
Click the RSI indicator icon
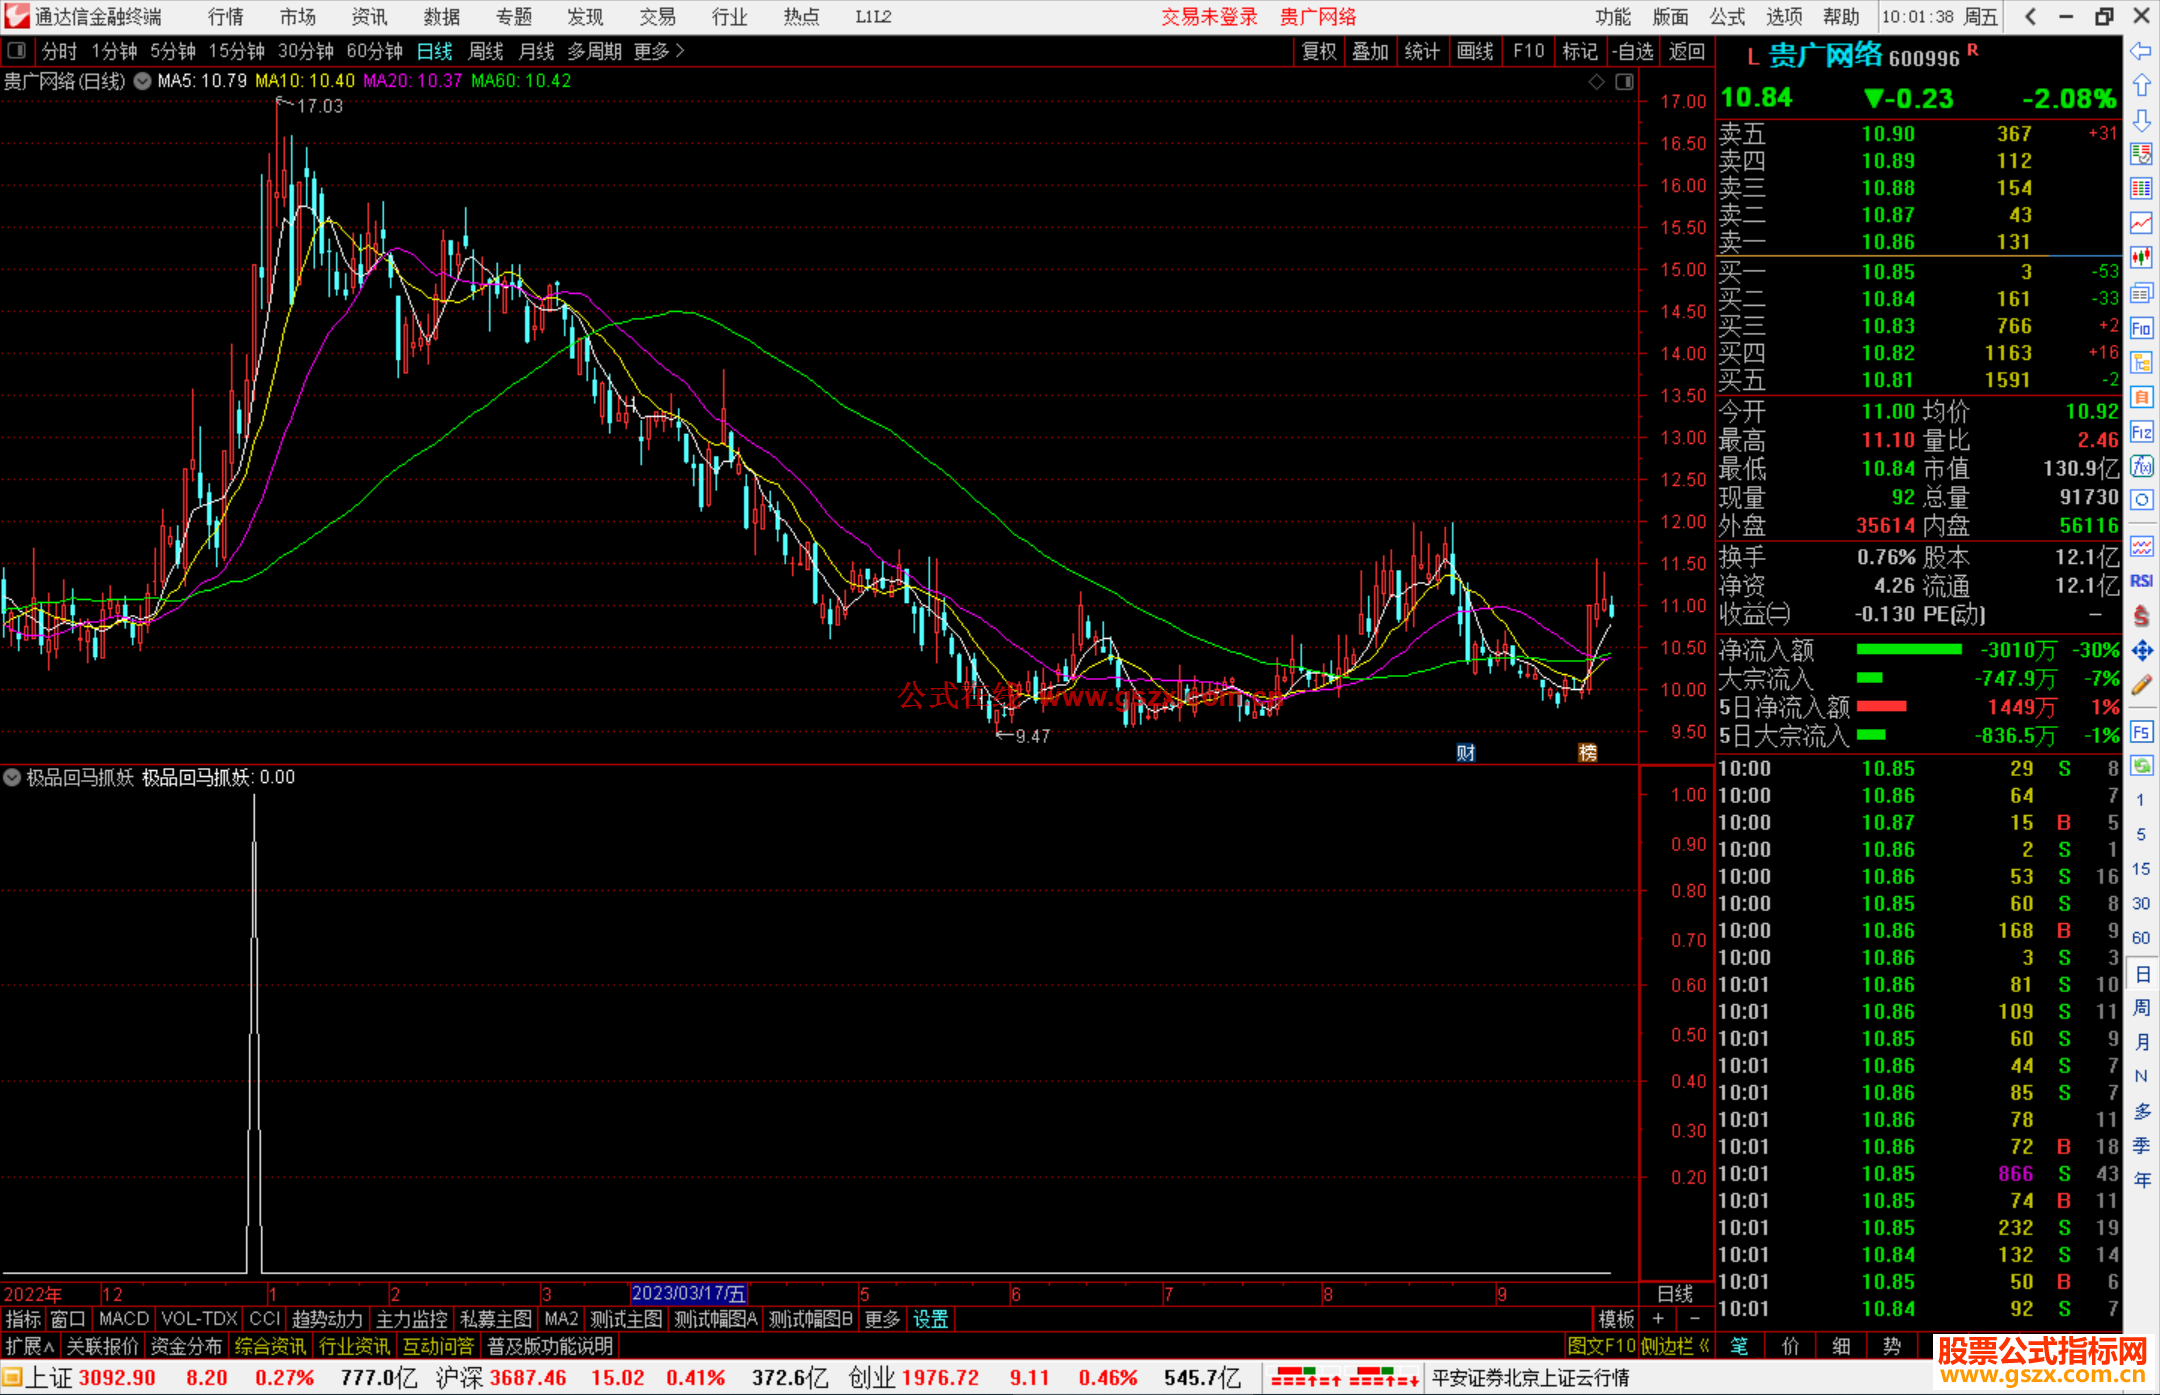coord(2141,581)
